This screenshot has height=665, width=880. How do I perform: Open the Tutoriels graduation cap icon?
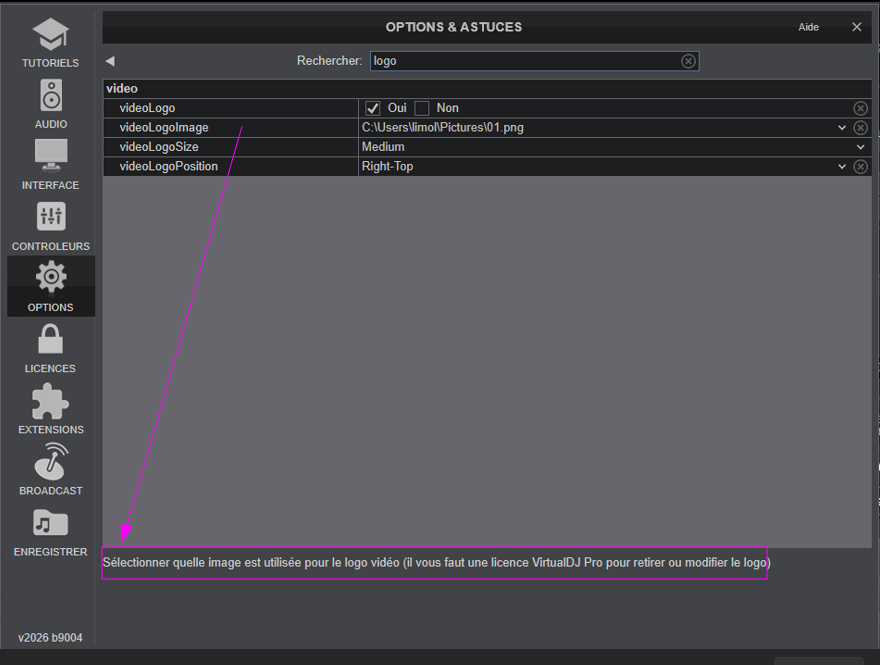[50, 36]
